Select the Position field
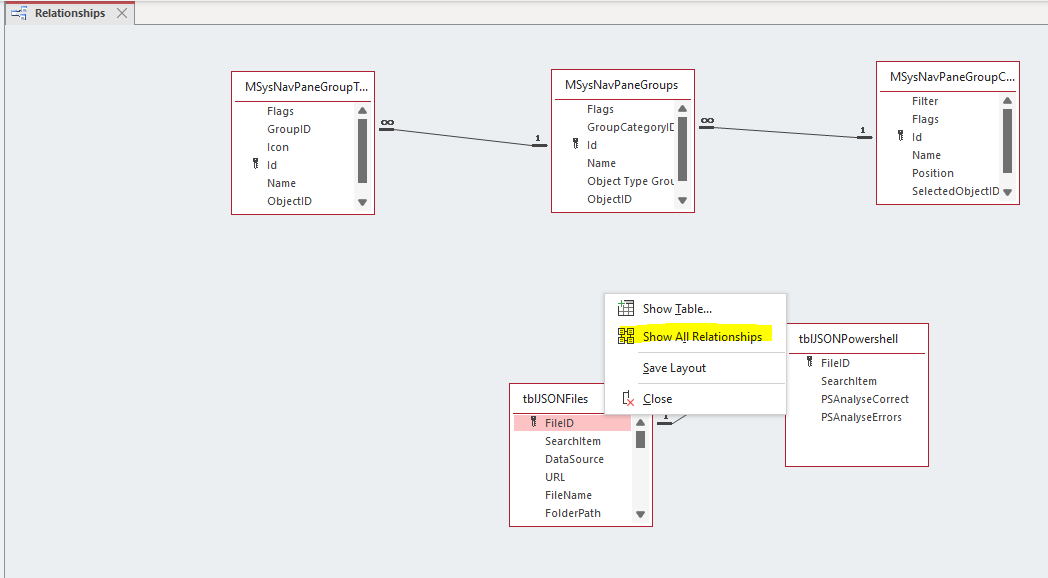 click(x=933, y=173)
